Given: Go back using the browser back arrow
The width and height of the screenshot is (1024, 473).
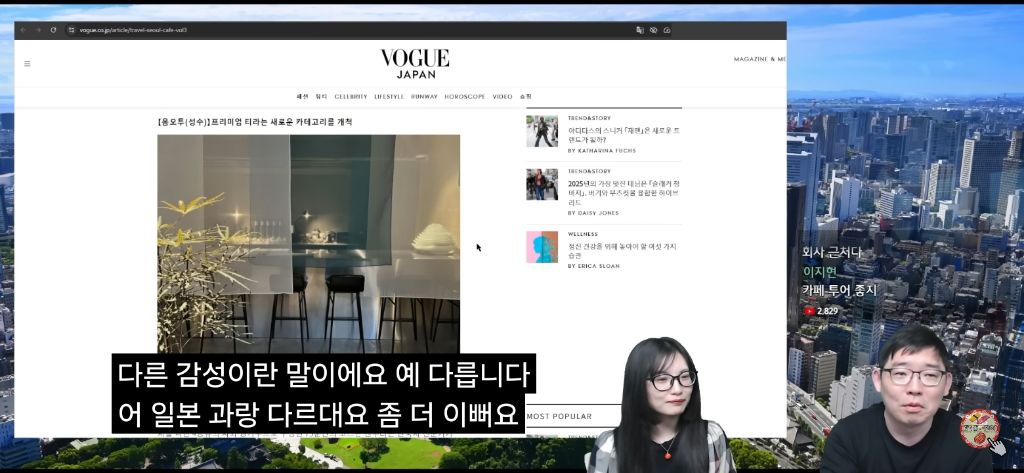Looking at the screenshot, I should pos(23,30).
